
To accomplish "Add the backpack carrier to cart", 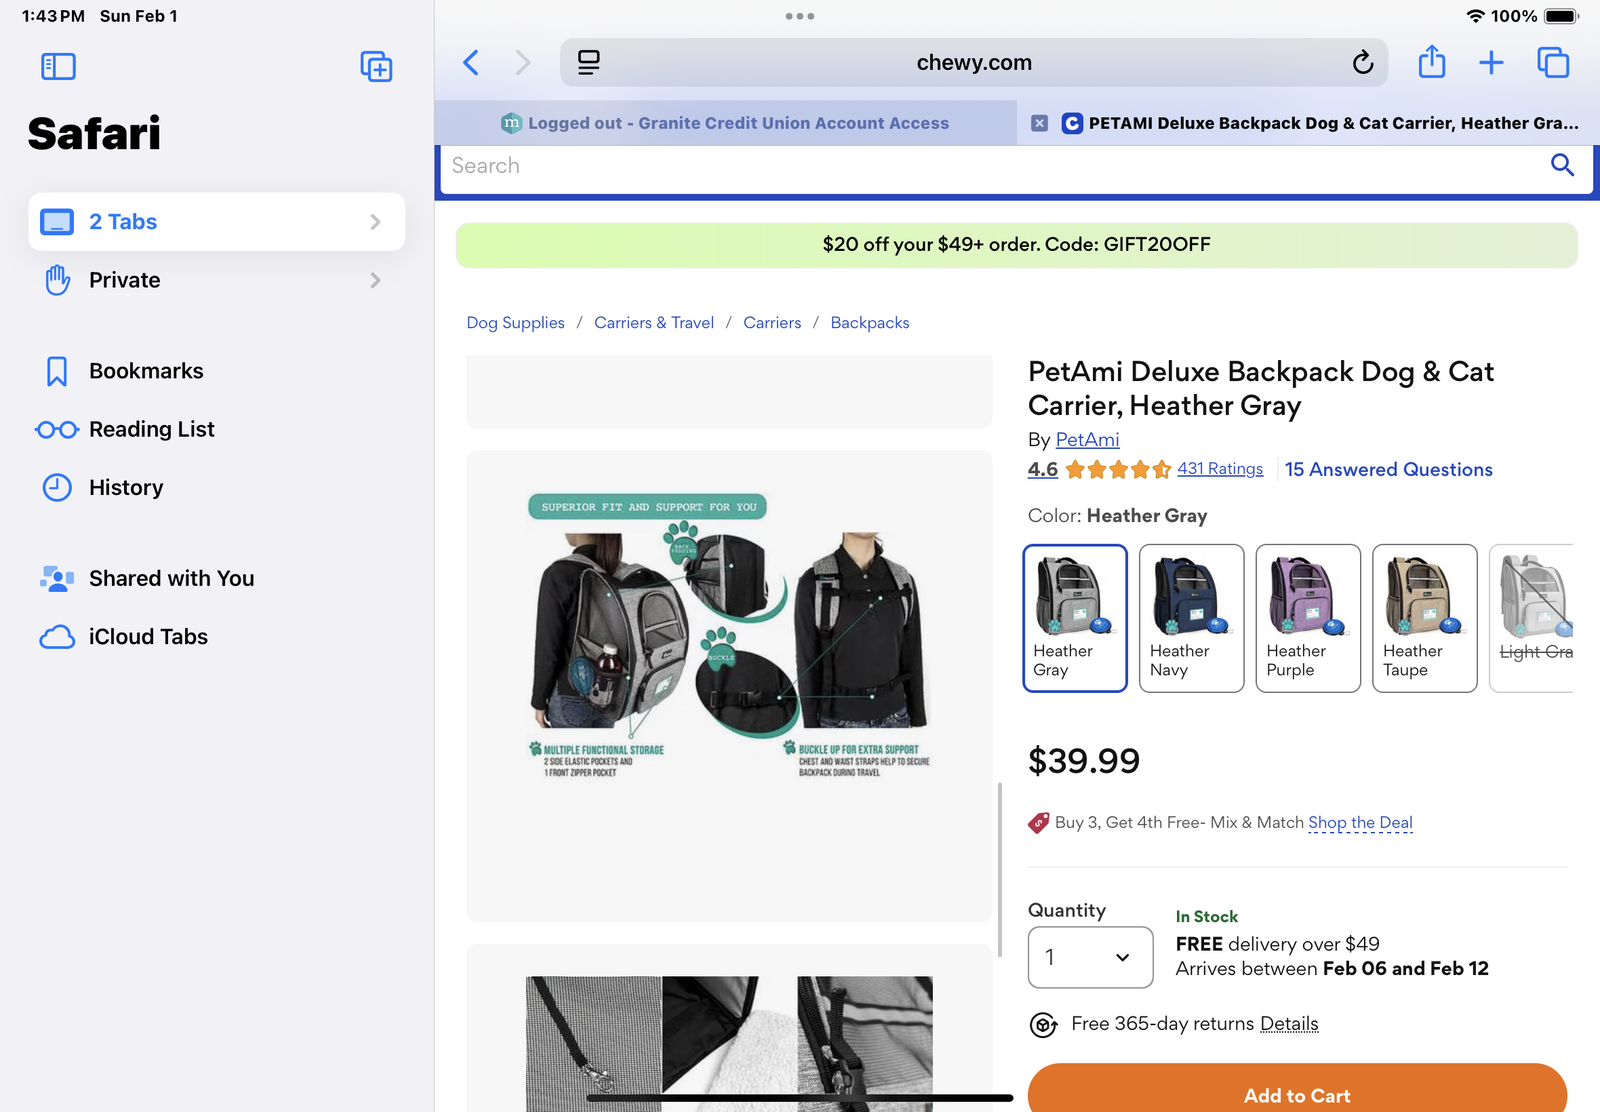I will click(x=1297, y=1094).
